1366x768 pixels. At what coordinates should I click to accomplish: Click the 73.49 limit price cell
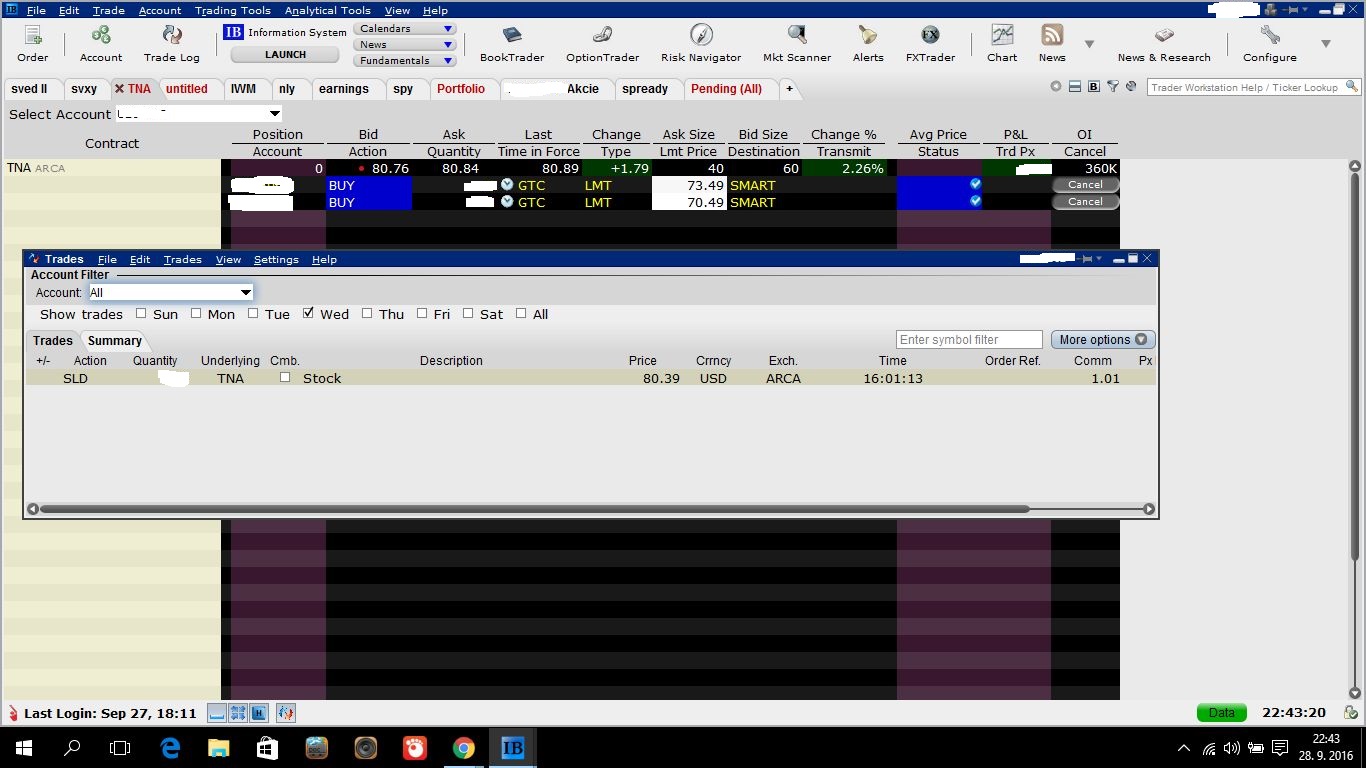pos(689,185)
